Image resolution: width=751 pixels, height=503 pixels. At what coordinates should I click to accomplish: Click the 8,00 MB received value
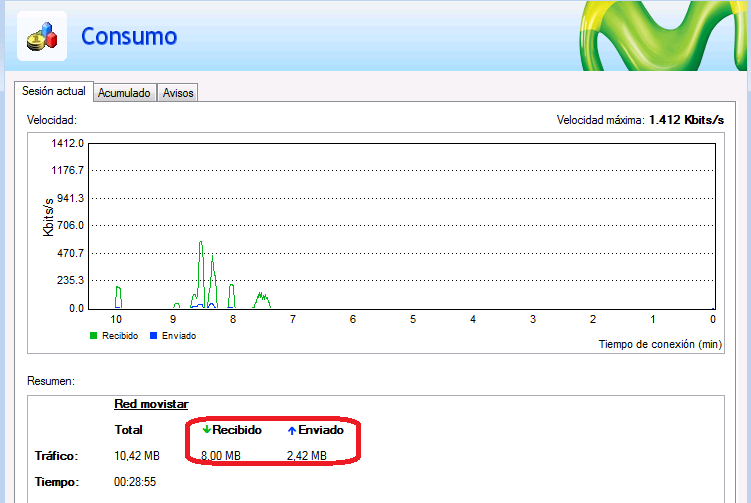(221, 456)
